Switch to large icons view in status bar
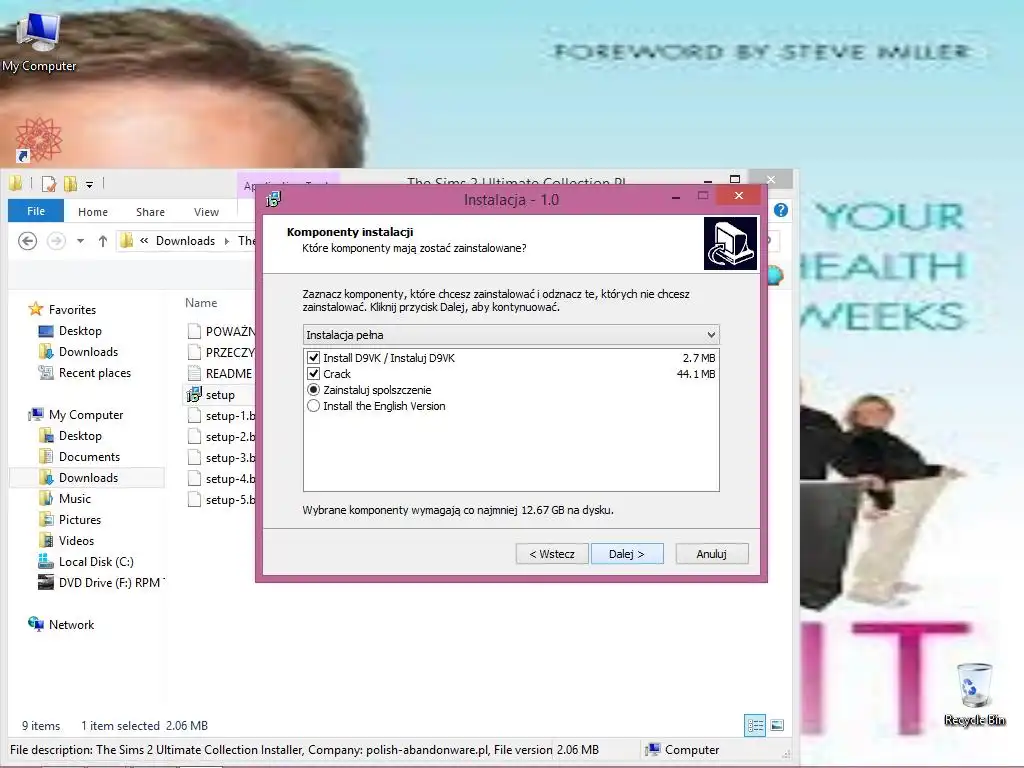The height and width of the screenshot is (768, 1024). click(x=777, y=725)
